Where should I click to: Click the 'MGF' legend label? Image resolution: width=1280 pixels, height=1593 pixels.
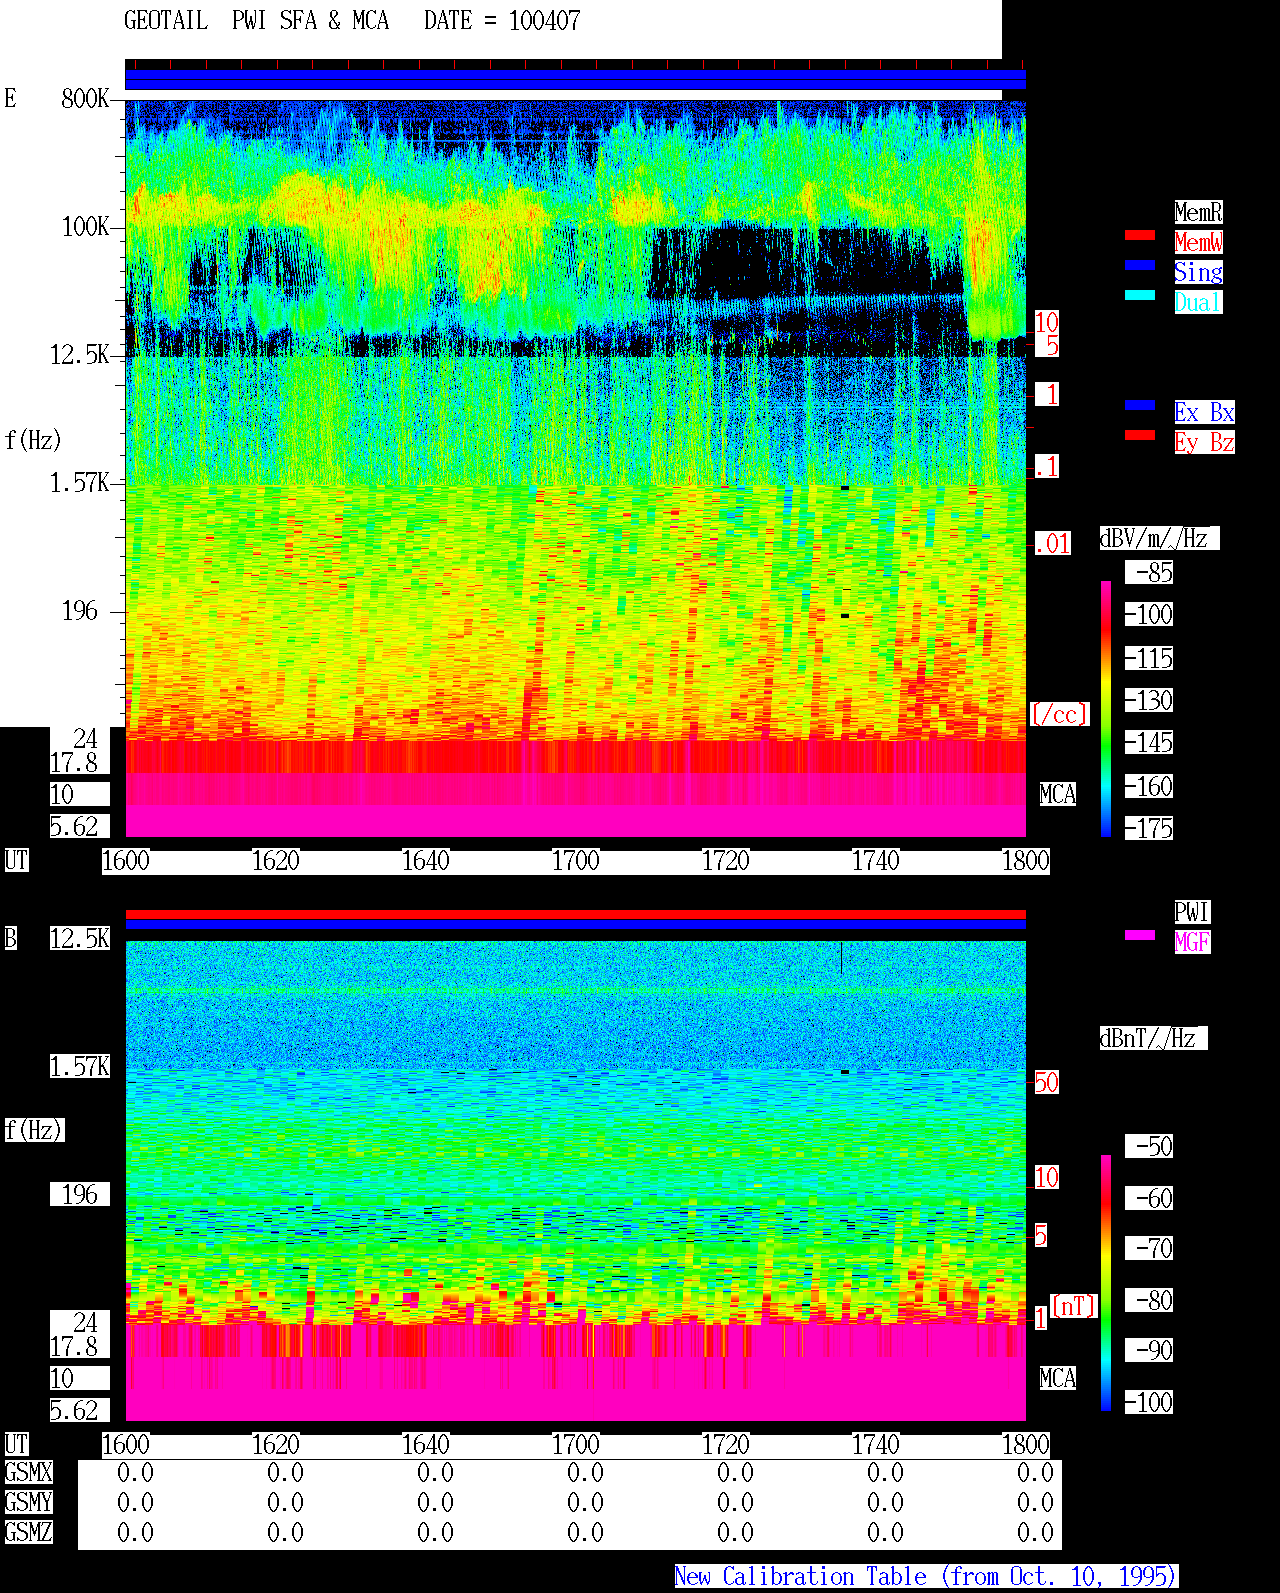[1192, 942]
